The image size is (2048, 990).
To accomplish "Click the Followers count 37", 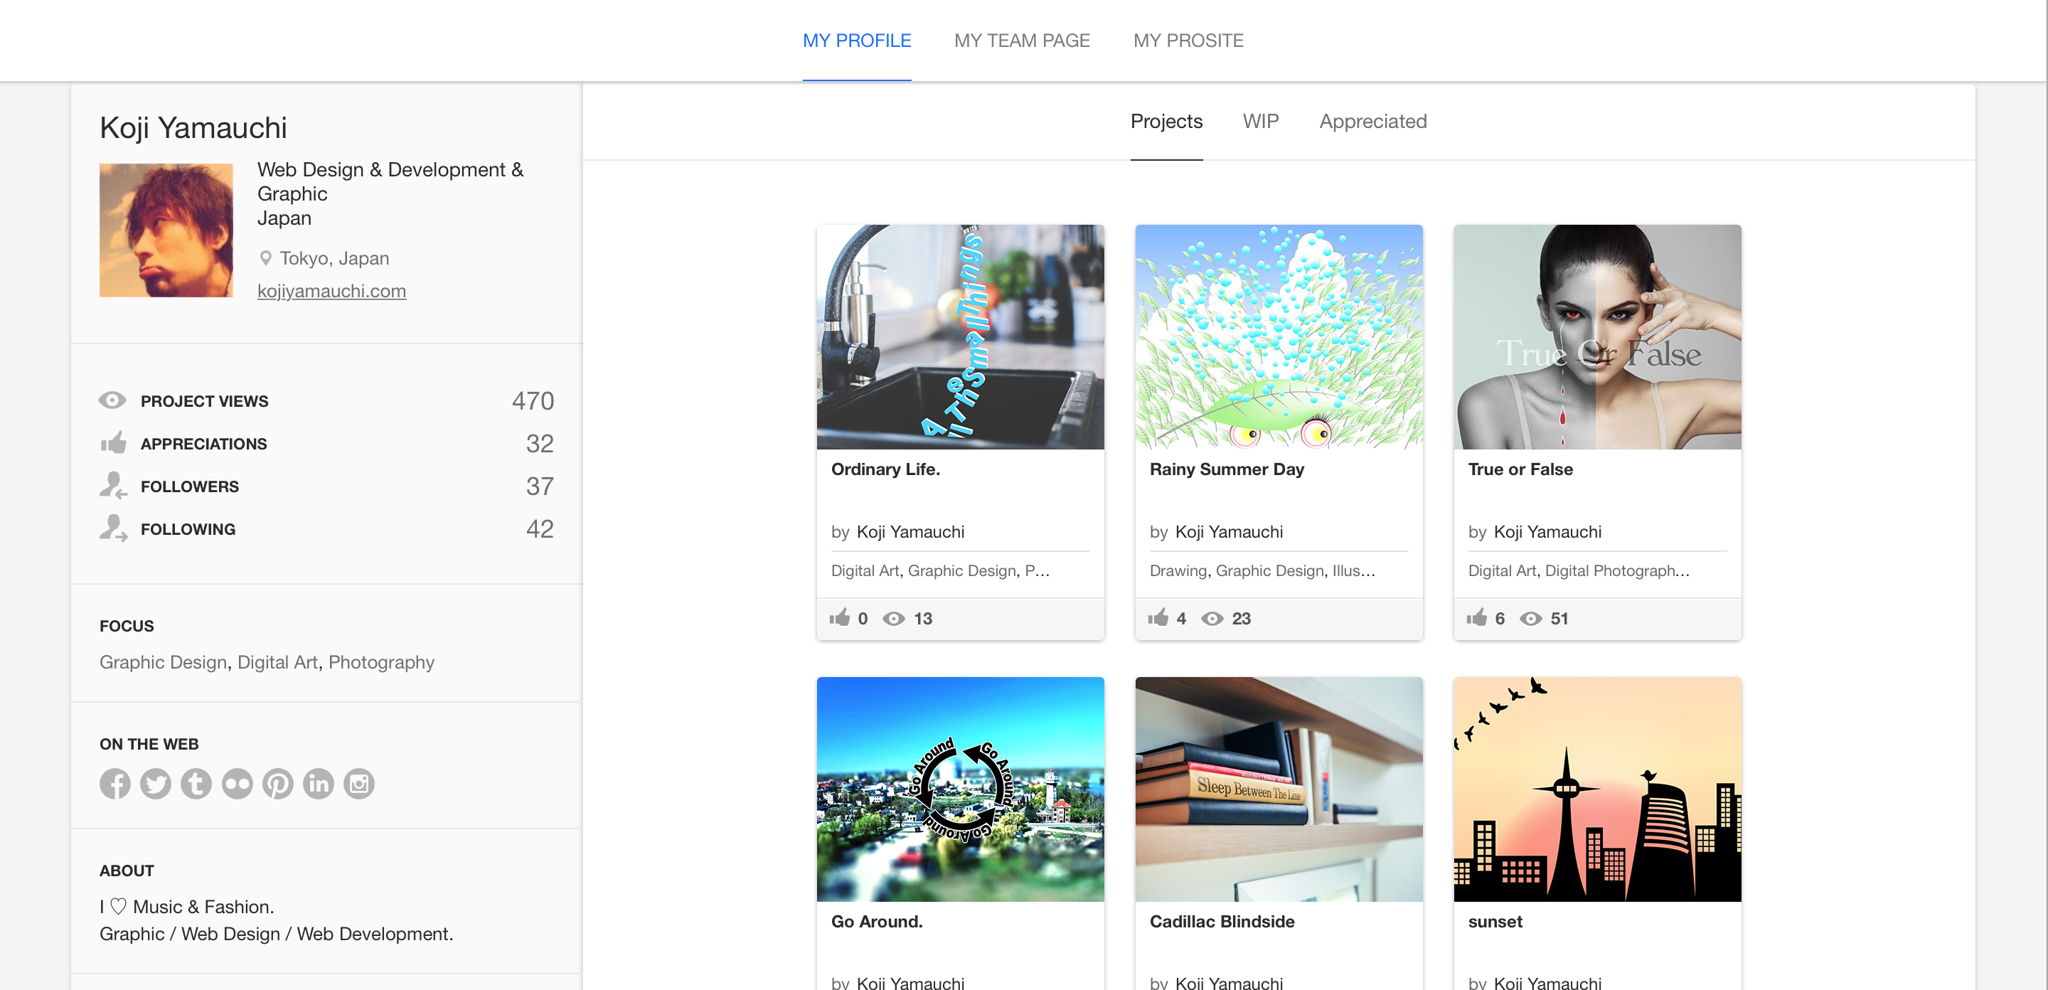I will [540, 487].
